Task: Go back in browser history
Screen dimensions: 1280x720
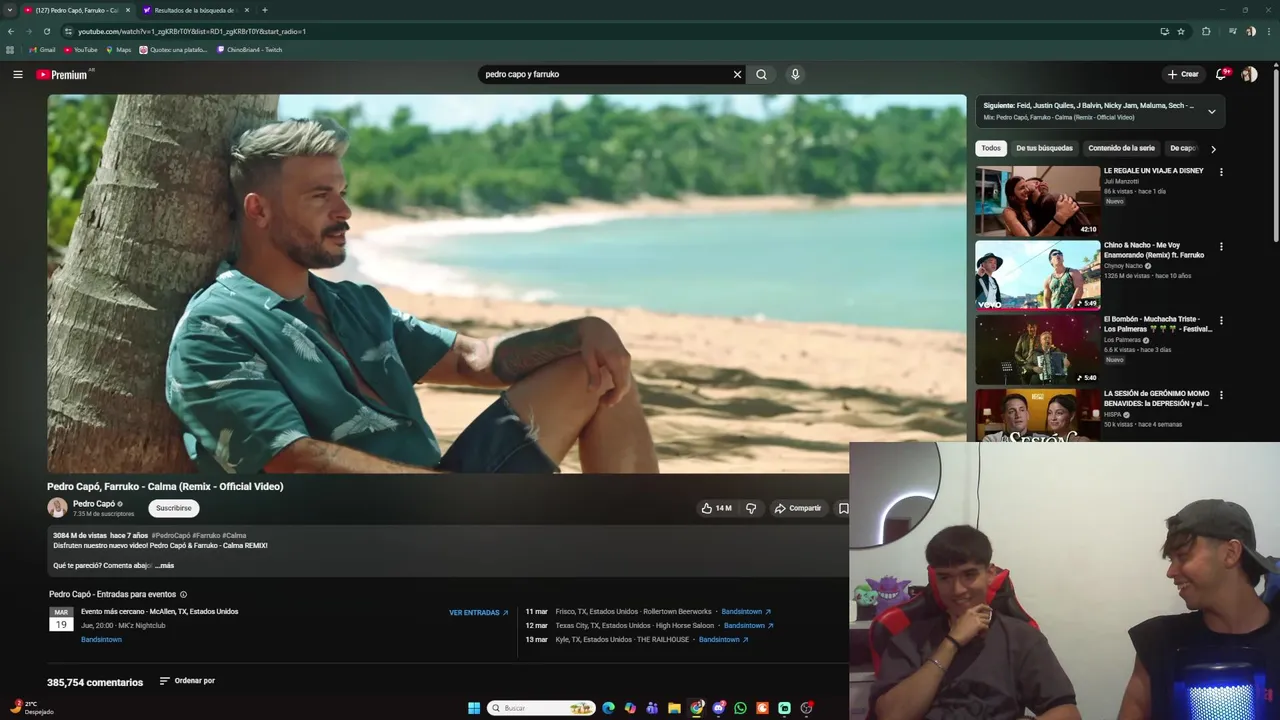Action: [x=10, y=31]
